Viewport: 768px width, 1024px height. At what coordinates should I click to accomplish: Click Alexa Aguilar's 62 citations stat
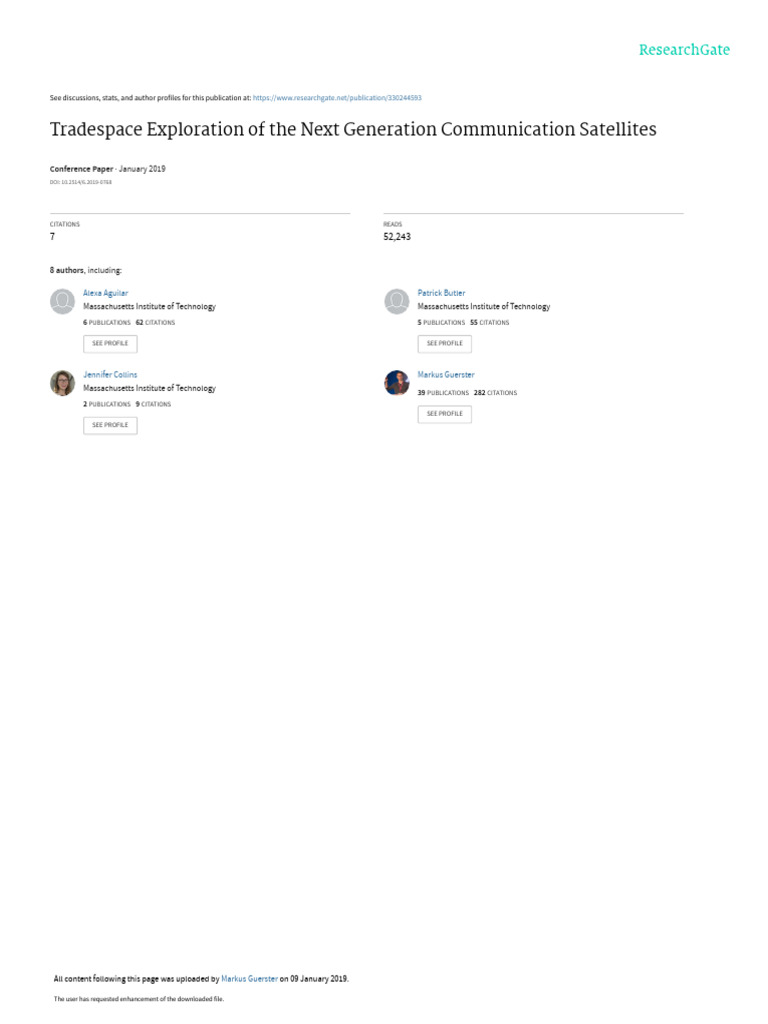click(155, 323)
